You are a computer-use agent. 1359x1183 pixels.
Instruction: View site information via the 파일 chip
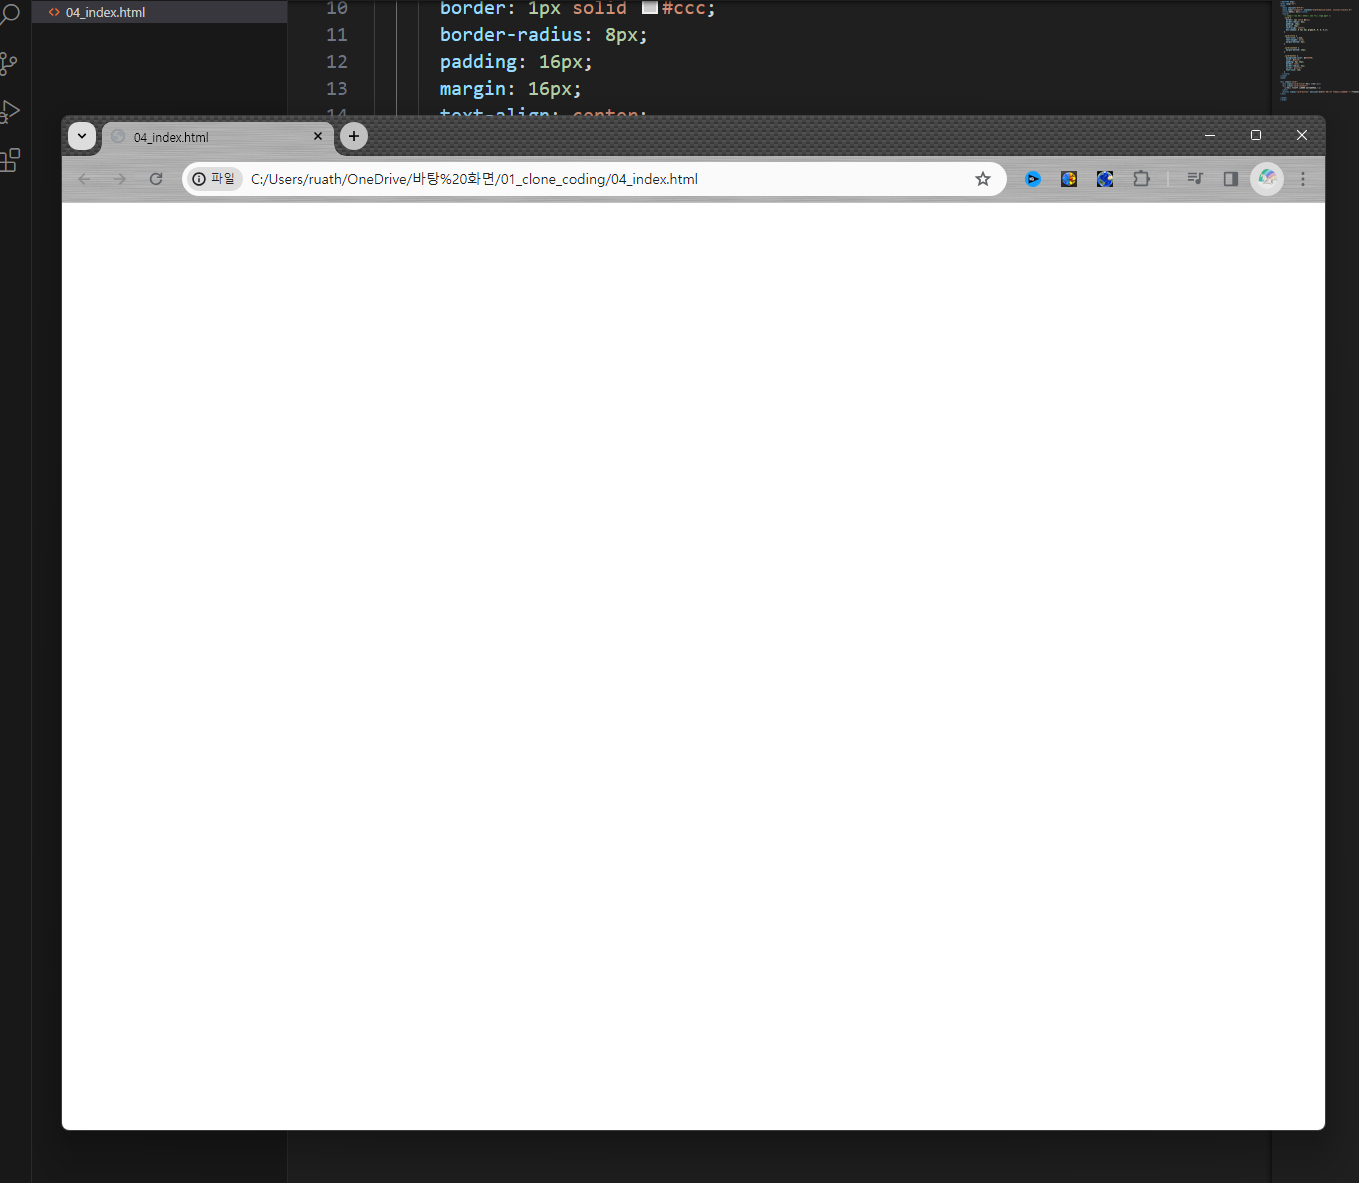coord(214,179)
